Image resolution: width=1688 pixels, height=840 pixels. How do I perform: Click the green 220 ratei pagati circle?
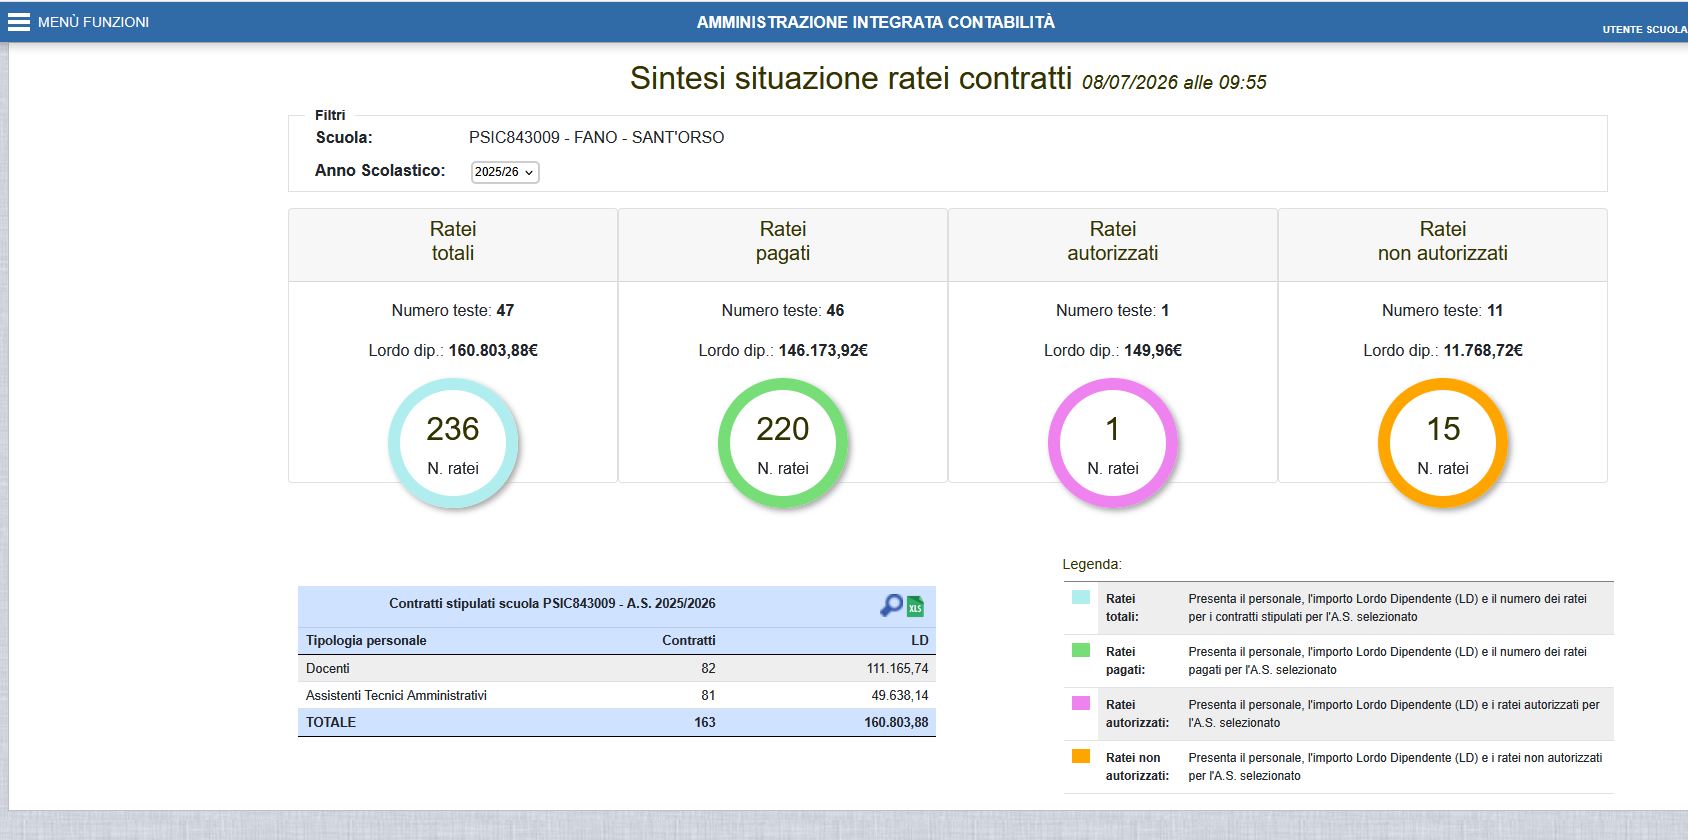pyautogui.click(x=783, y=443)
